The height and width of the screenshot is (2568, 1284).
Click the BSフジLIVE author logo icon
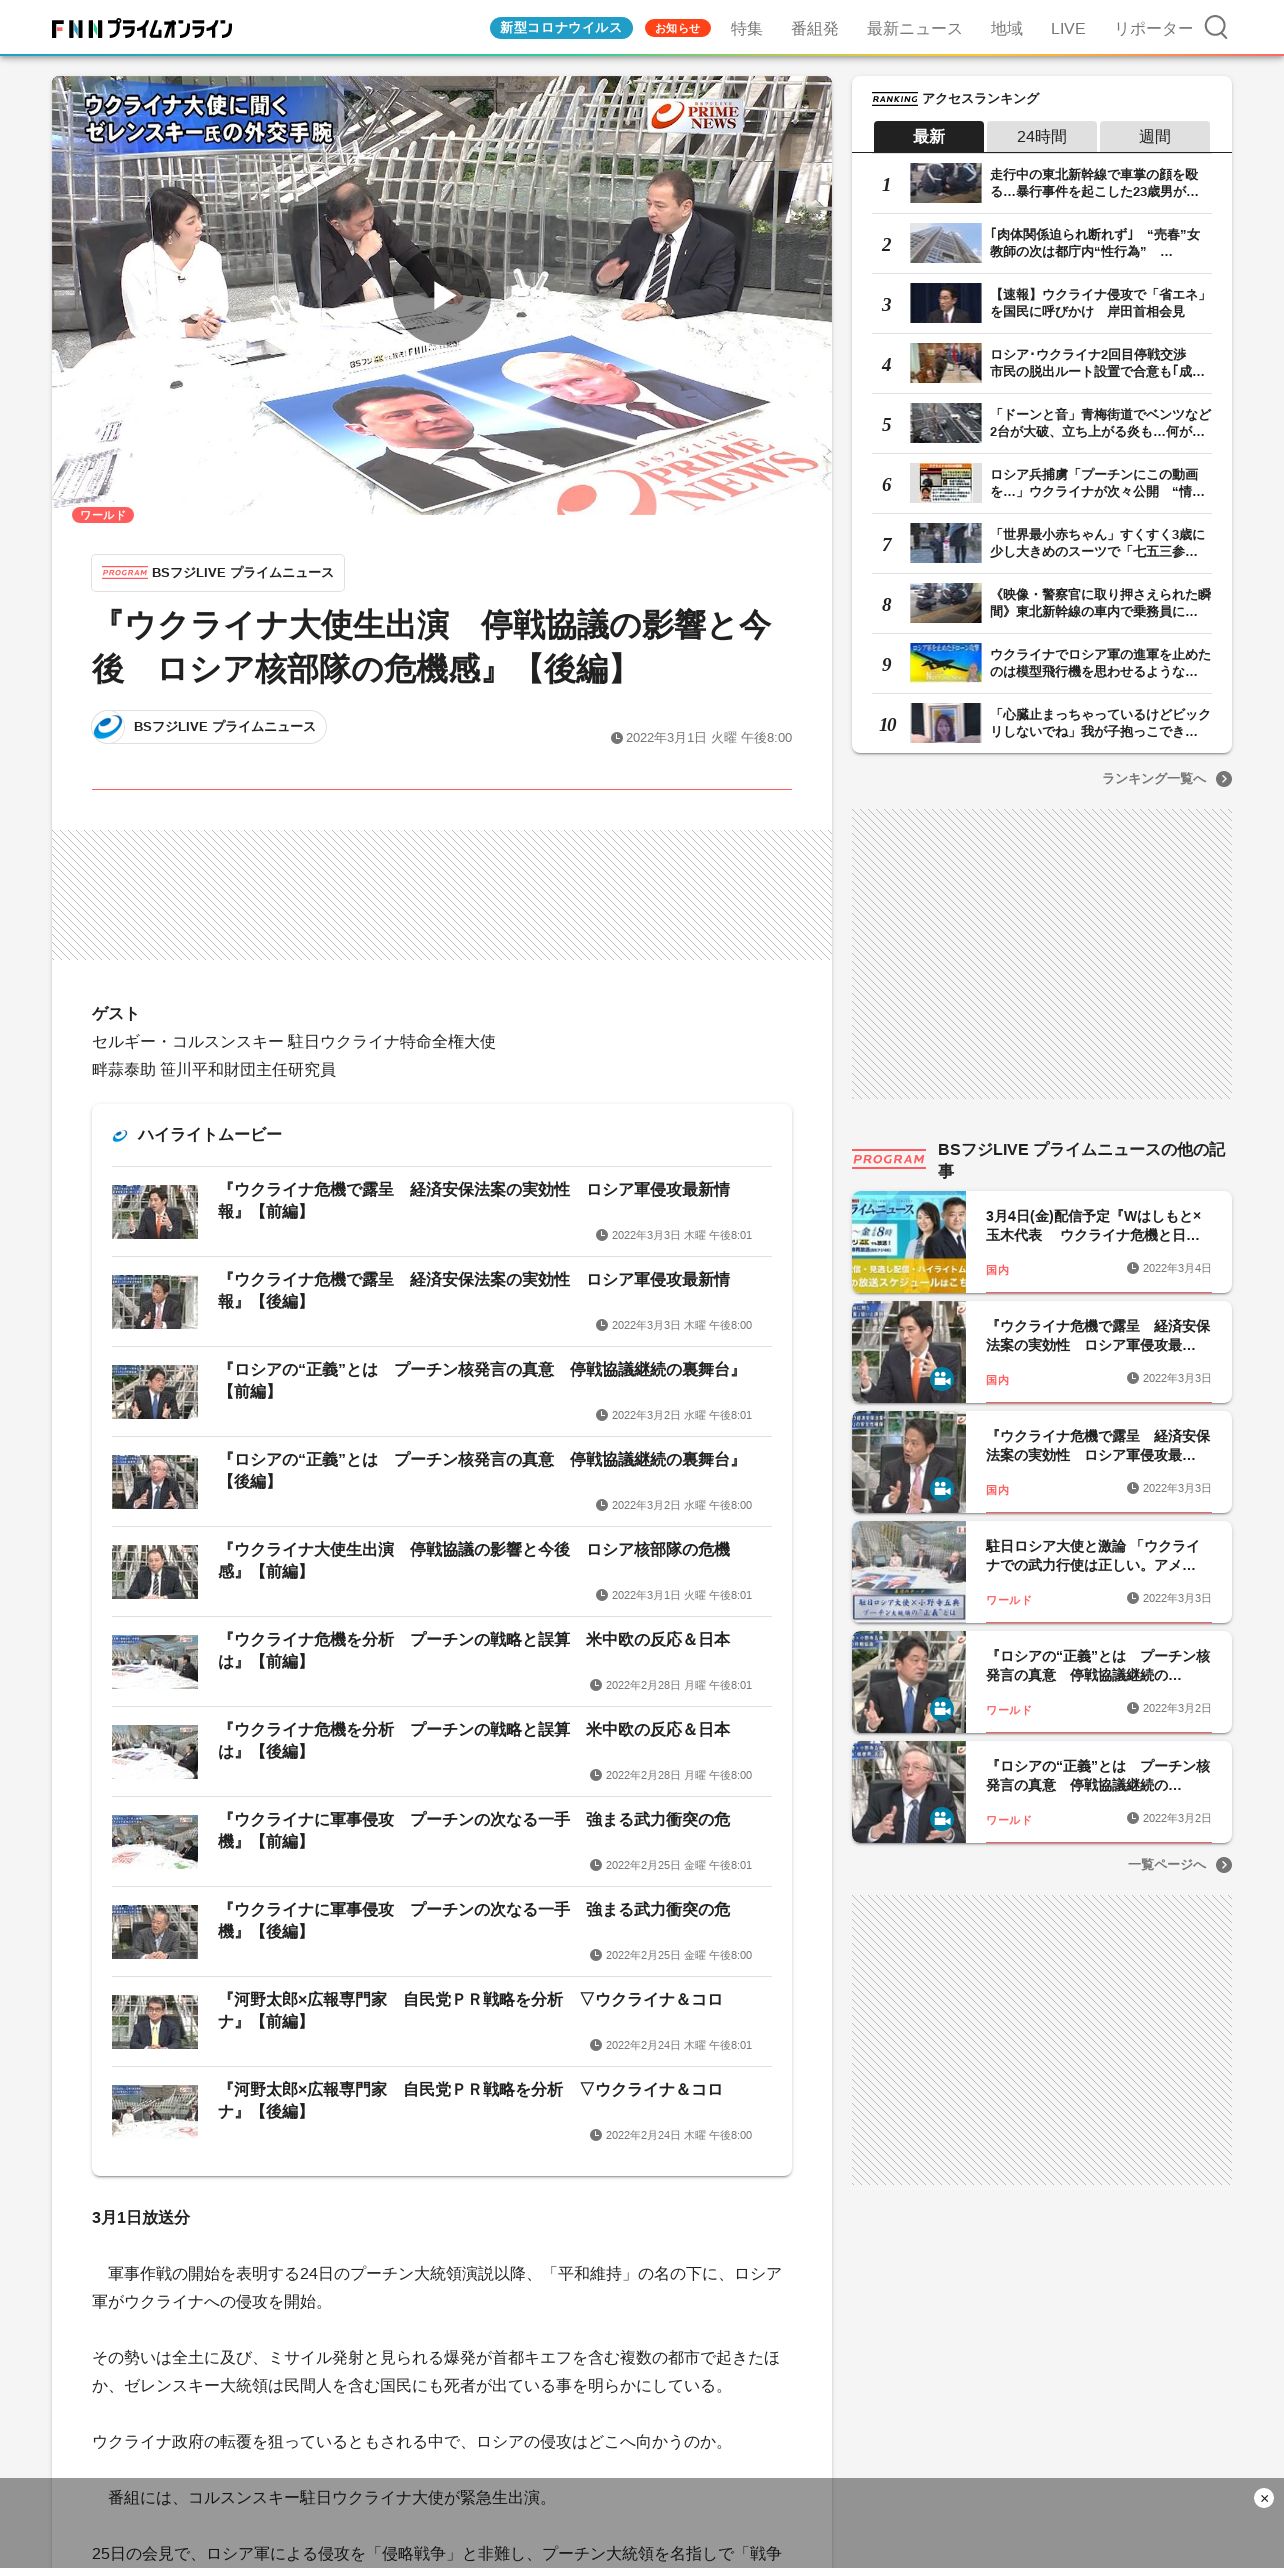pyautogui.click(x=108, y=727)
